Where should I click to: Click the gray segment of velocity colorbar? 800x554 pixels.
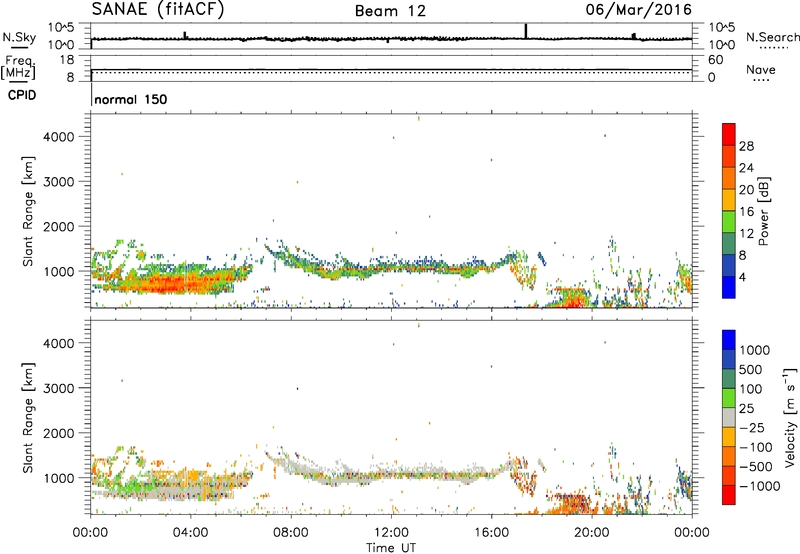pos(729,417)
